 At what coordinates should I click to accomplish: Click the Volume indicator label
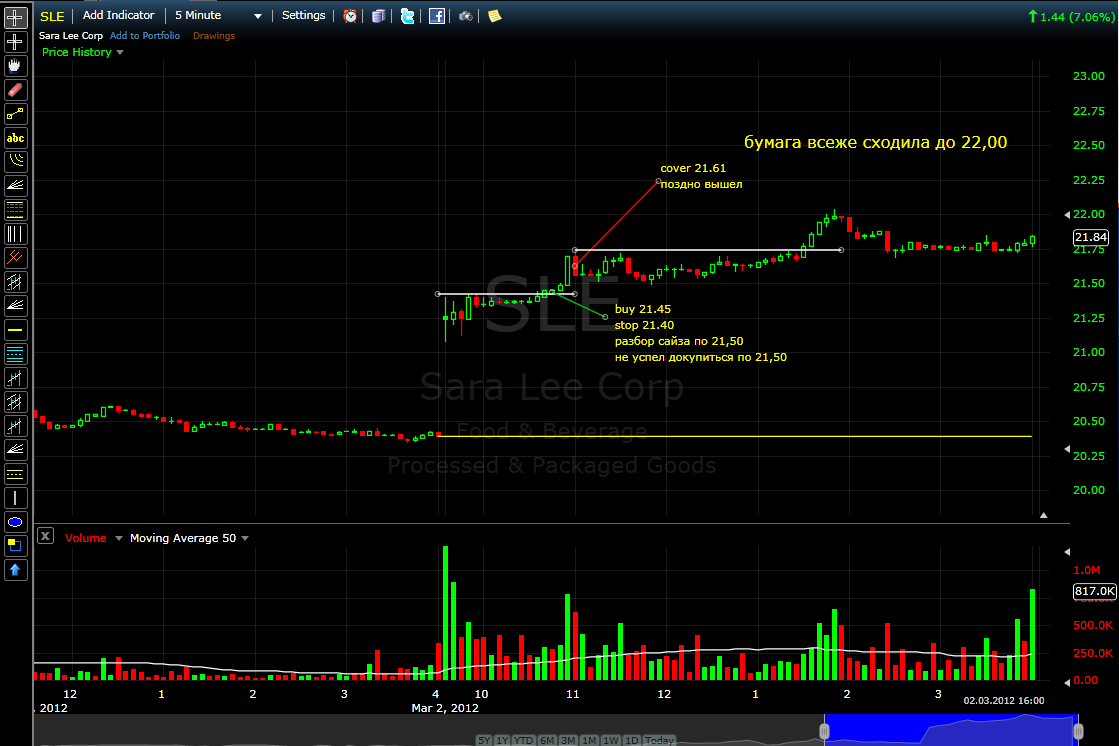86,538
